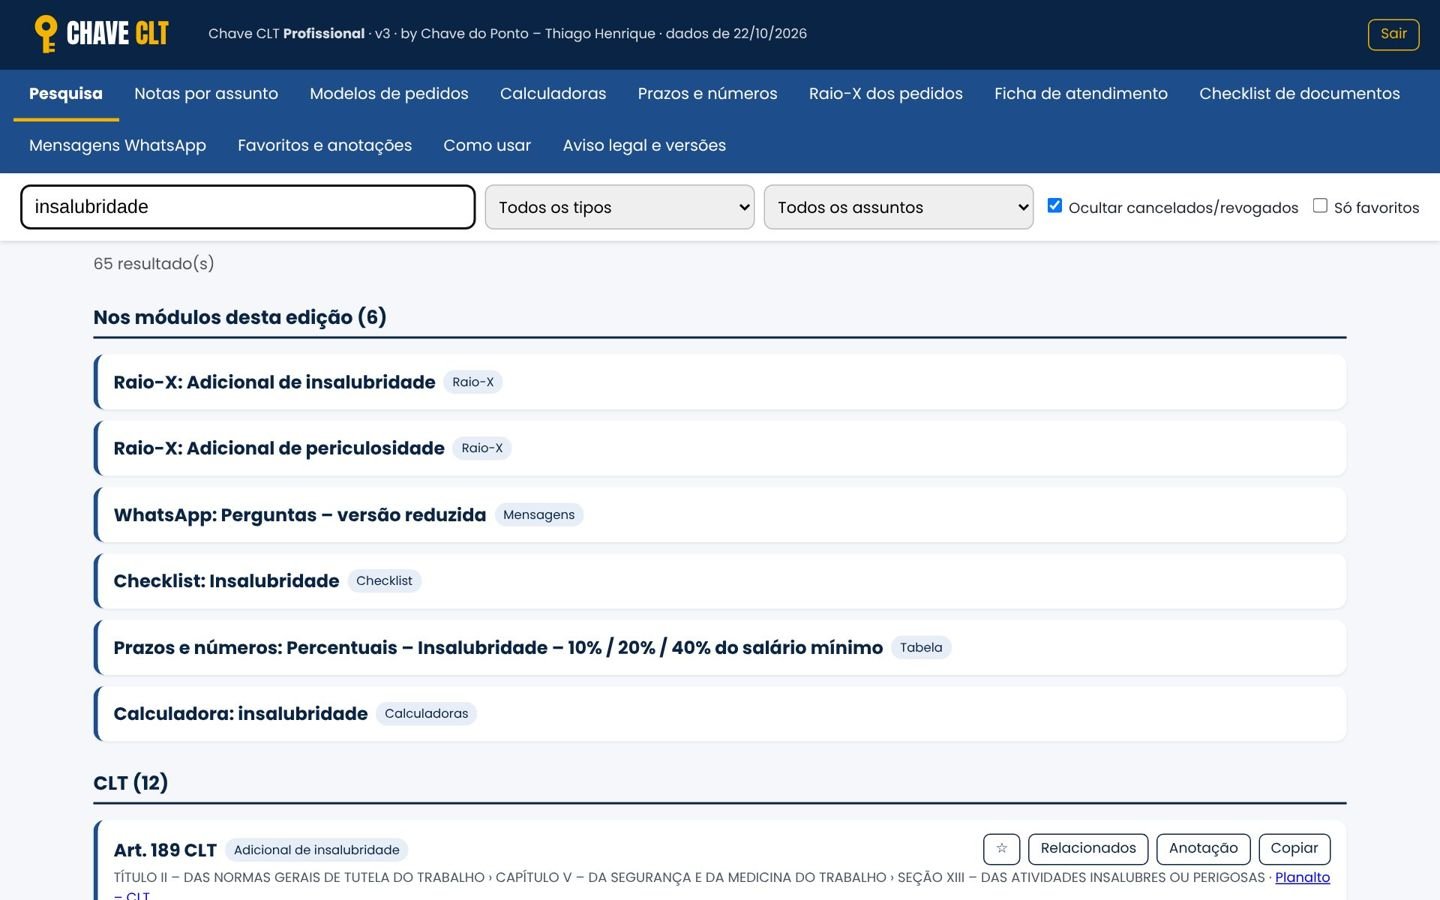Image resolution: width=1440 pixels, height=900 pixels.
Task: Open Checklist de documentos tab
Action: click(x=1299, y=94)
